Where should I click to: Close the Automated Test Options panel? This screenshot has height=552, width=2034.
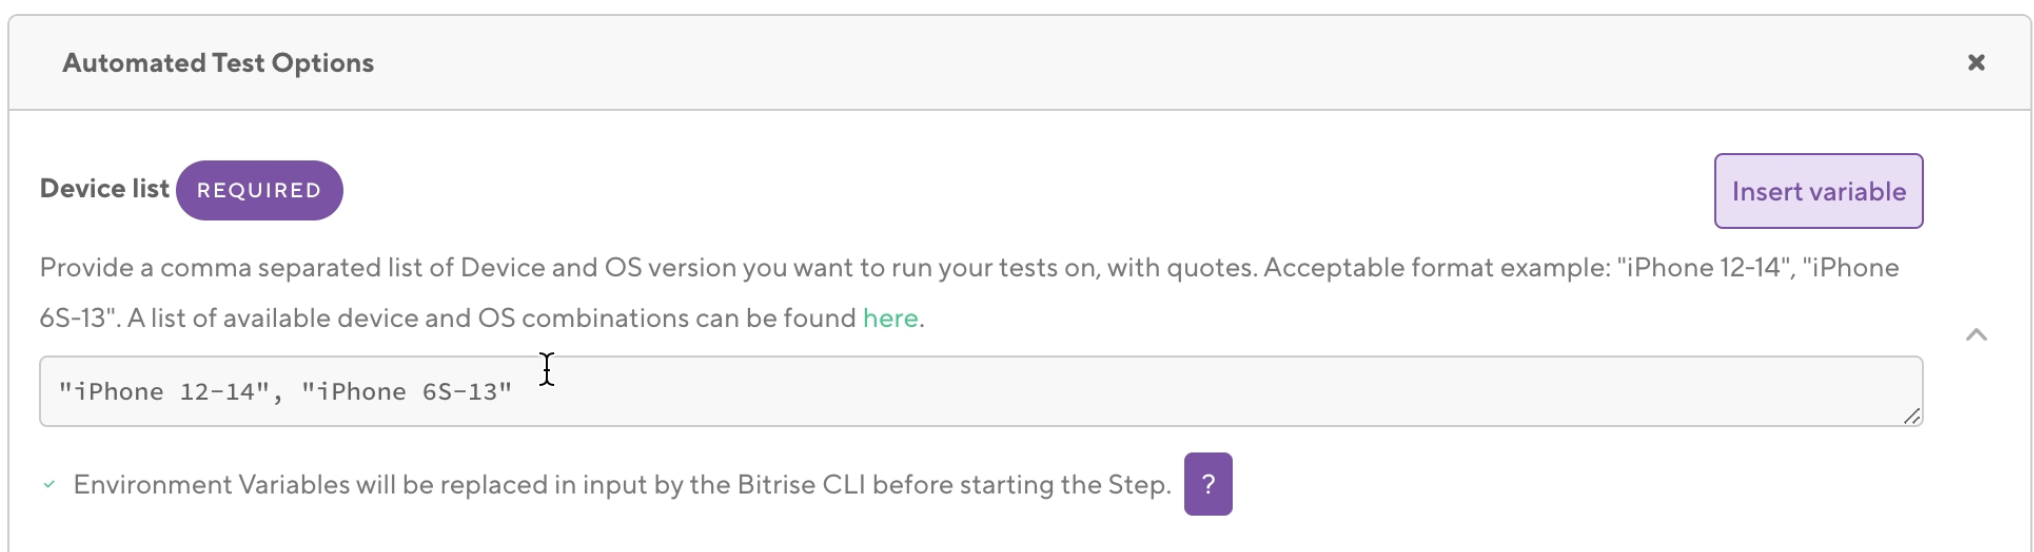1975,63
